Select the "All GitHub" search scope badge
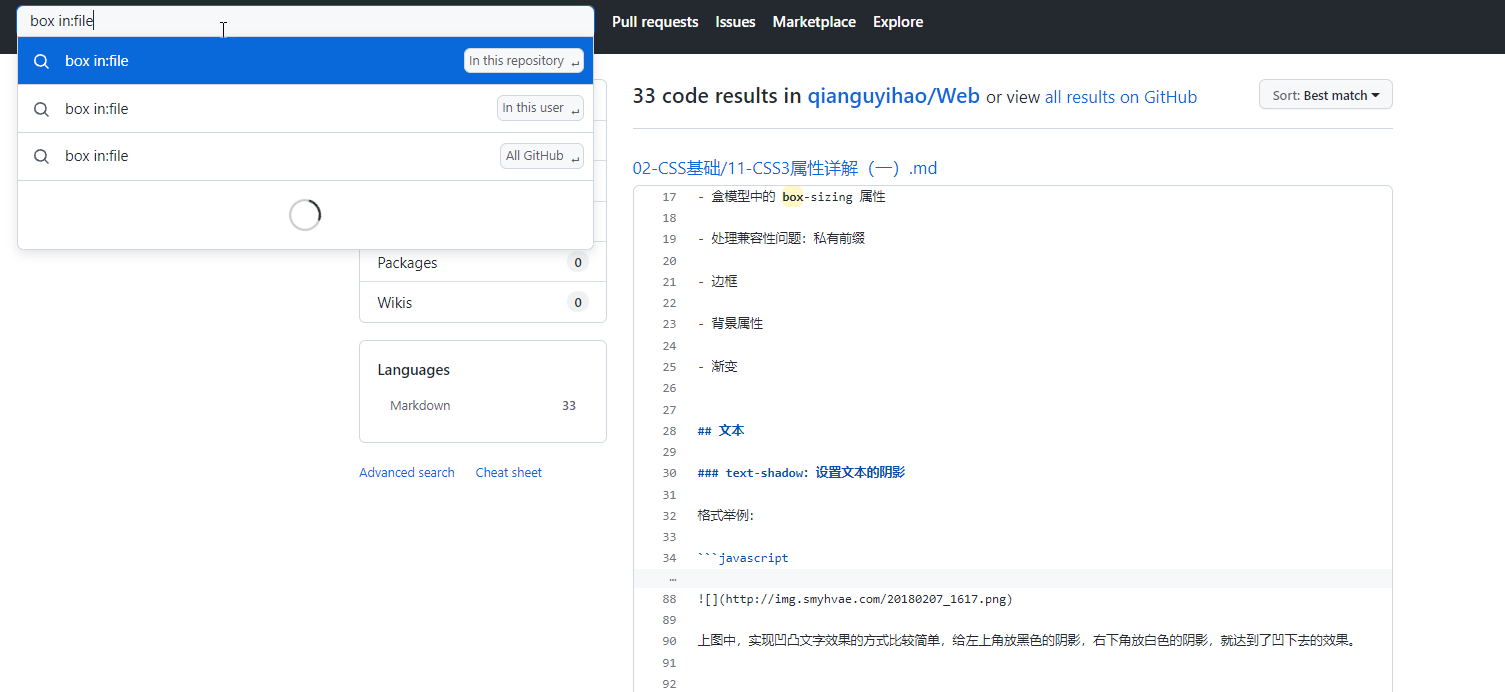Image resolution: width=1505 pixels, height=692 pixels. tap(541, 155)
